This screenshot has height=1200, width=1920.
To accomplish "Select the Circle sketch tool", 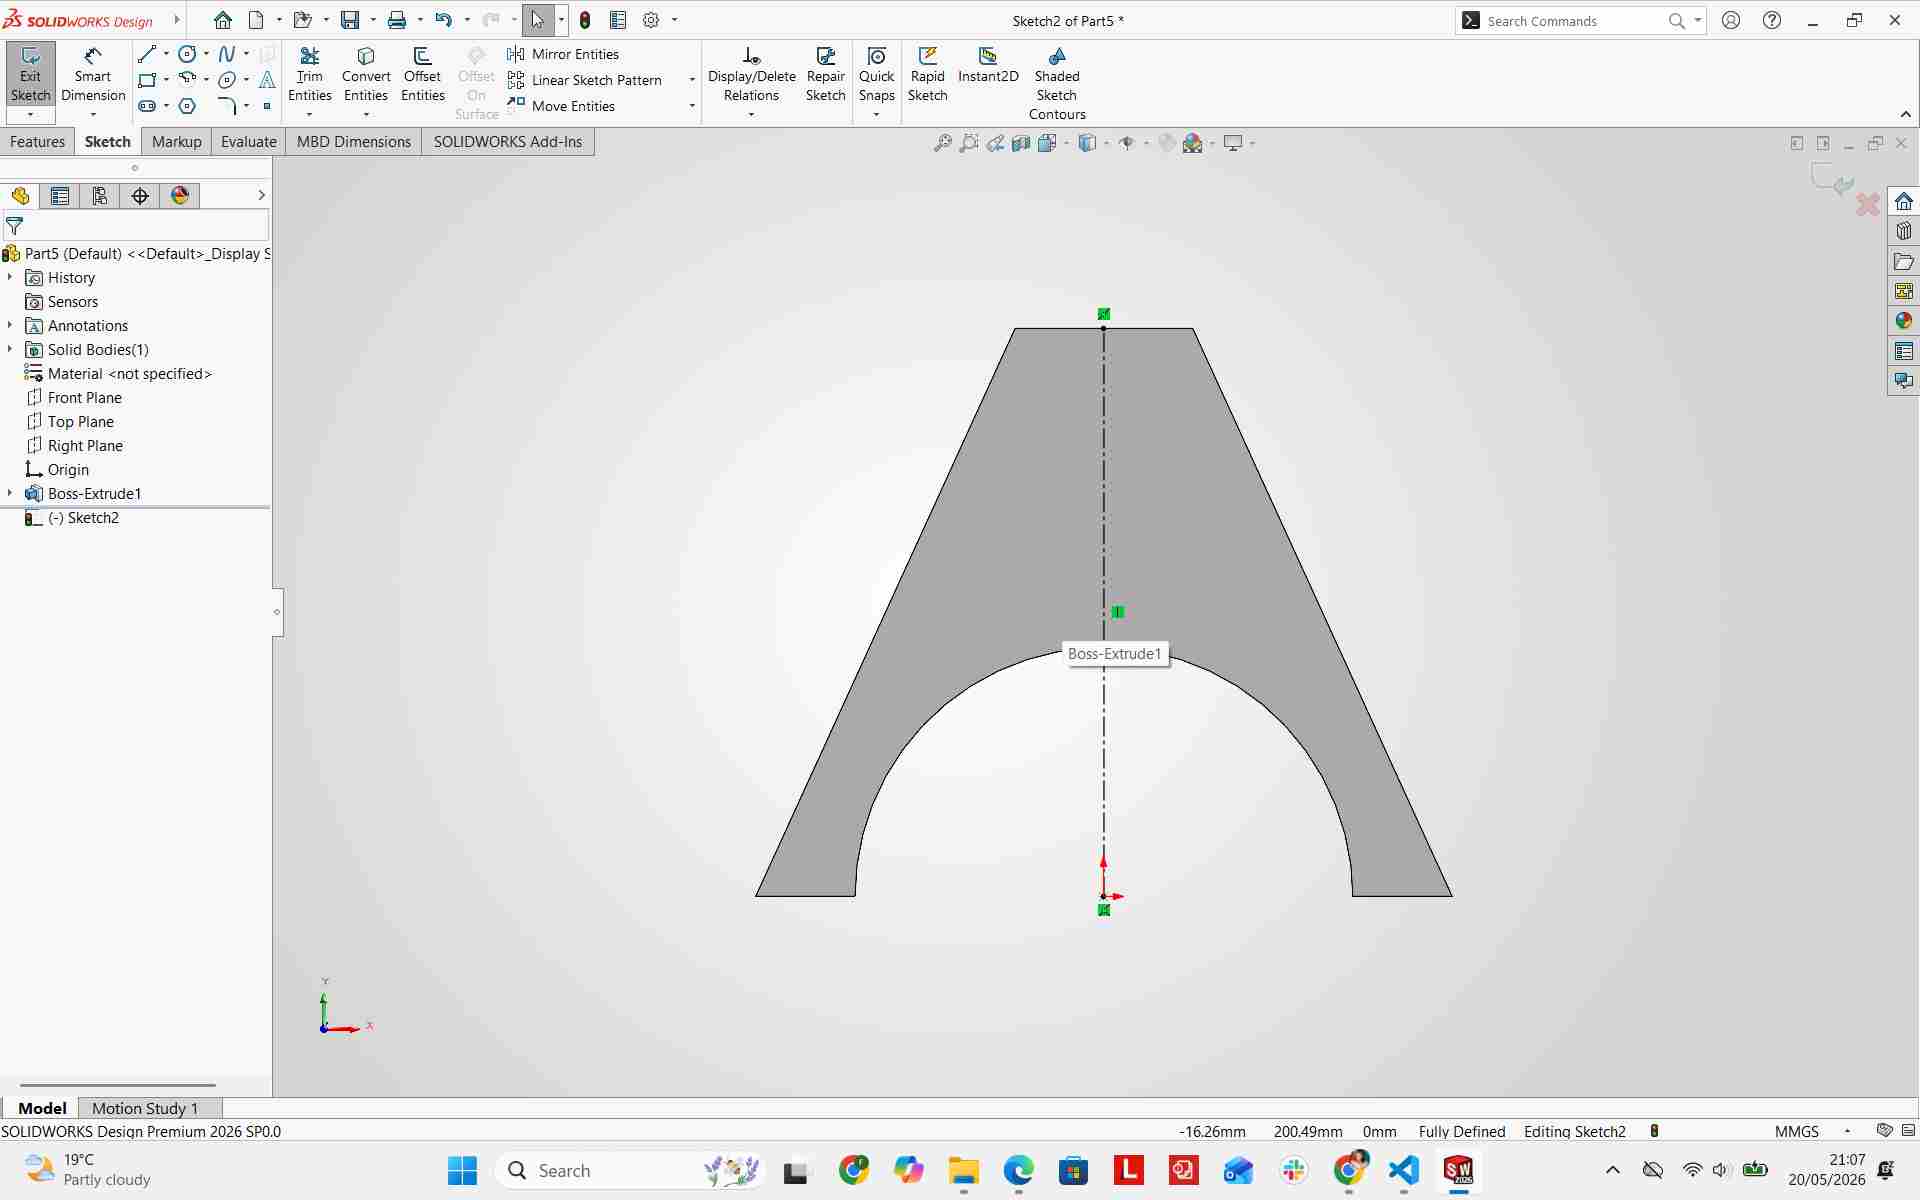I will pyautogui.click(x=187, y=54).
